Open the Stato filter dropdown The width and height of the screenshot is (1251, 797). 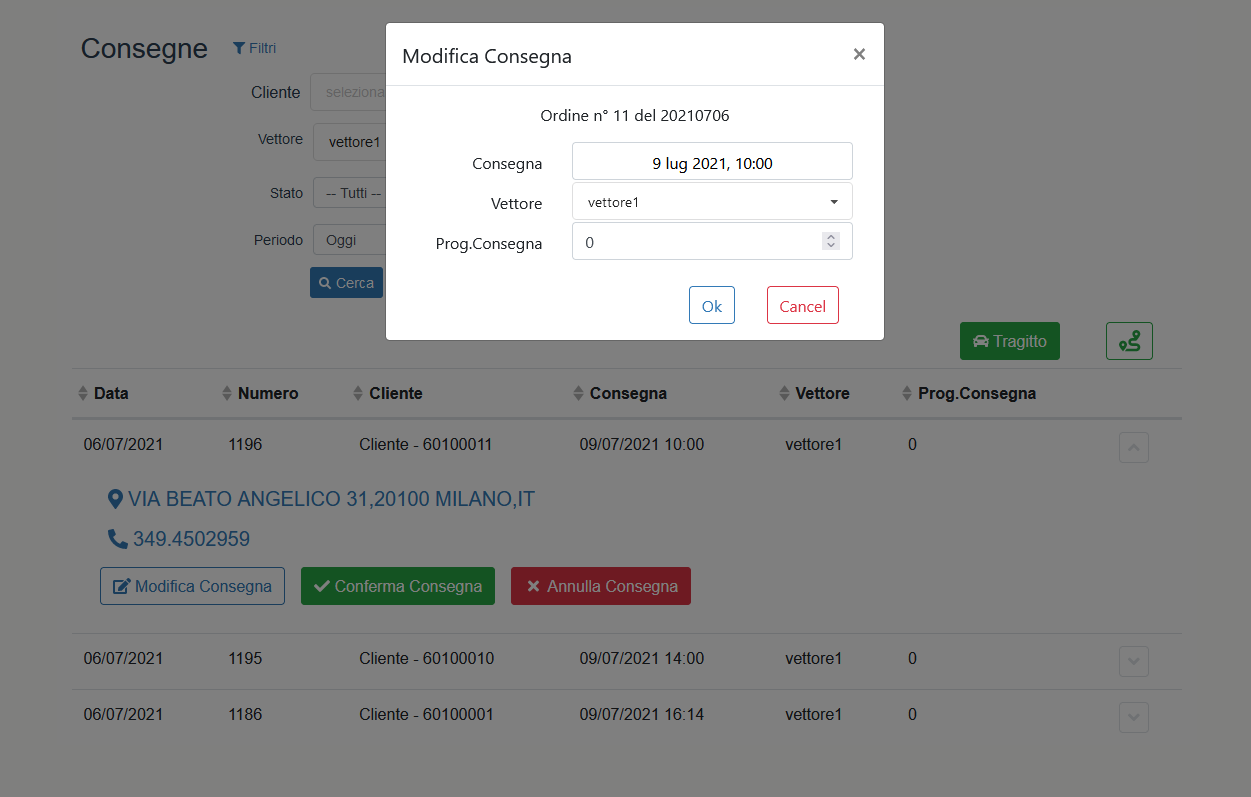(349, 193)
